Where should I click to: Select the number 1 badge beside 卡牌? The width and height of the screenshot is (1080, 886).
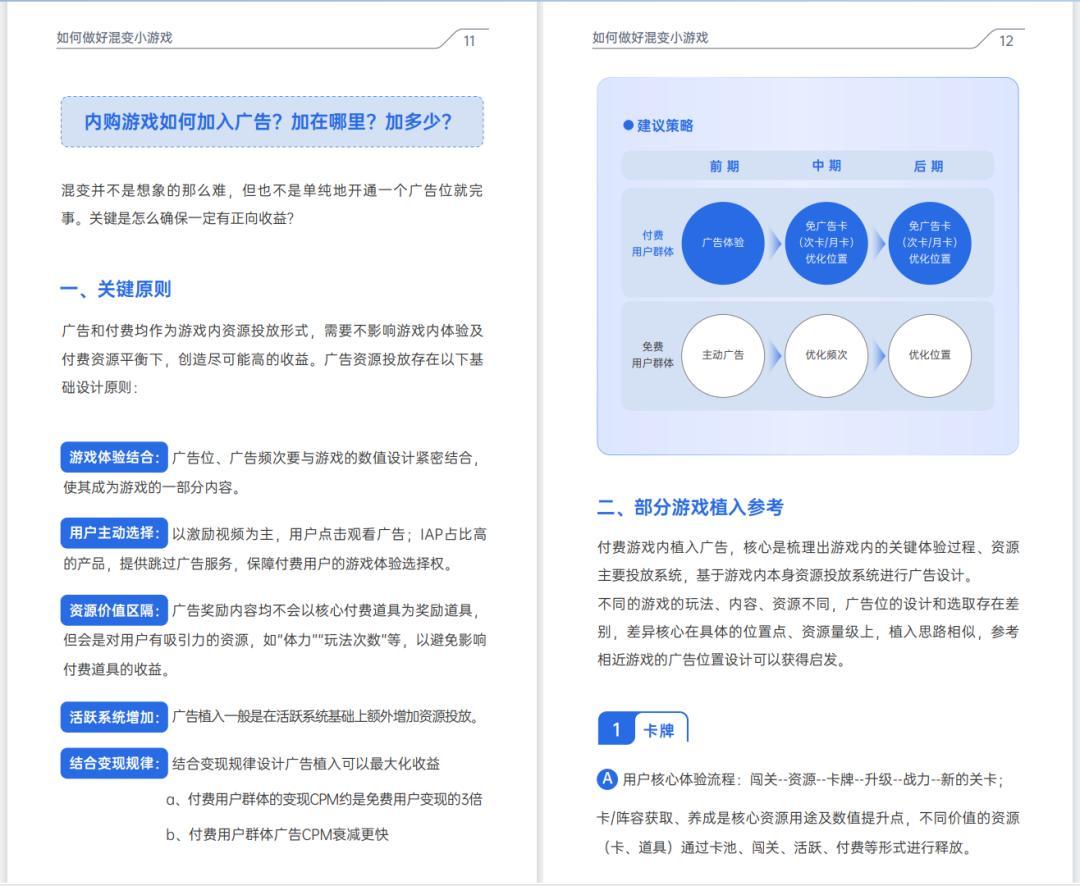pos(616,730)
